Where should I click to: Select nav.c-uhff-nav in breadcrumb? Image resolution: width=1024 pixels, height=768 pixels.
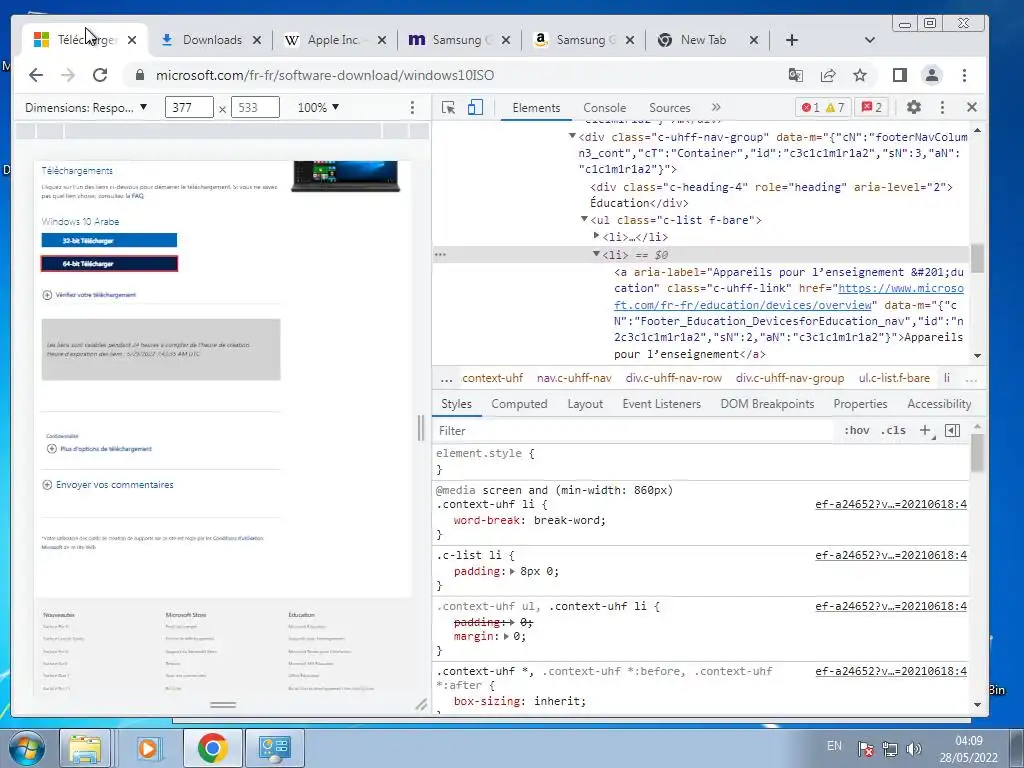[574, 378]
